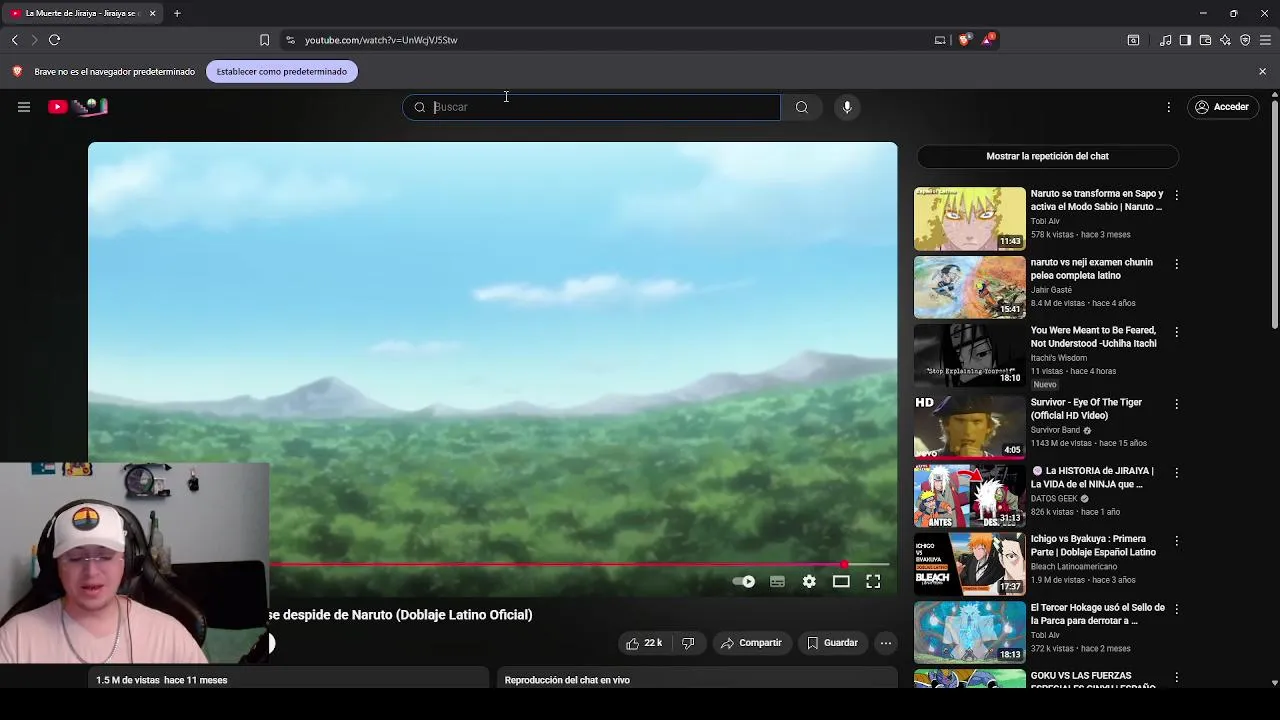Open the site settings icon left of the URL
Viewport: 1280px width, 720px height.
click(290, 40)
